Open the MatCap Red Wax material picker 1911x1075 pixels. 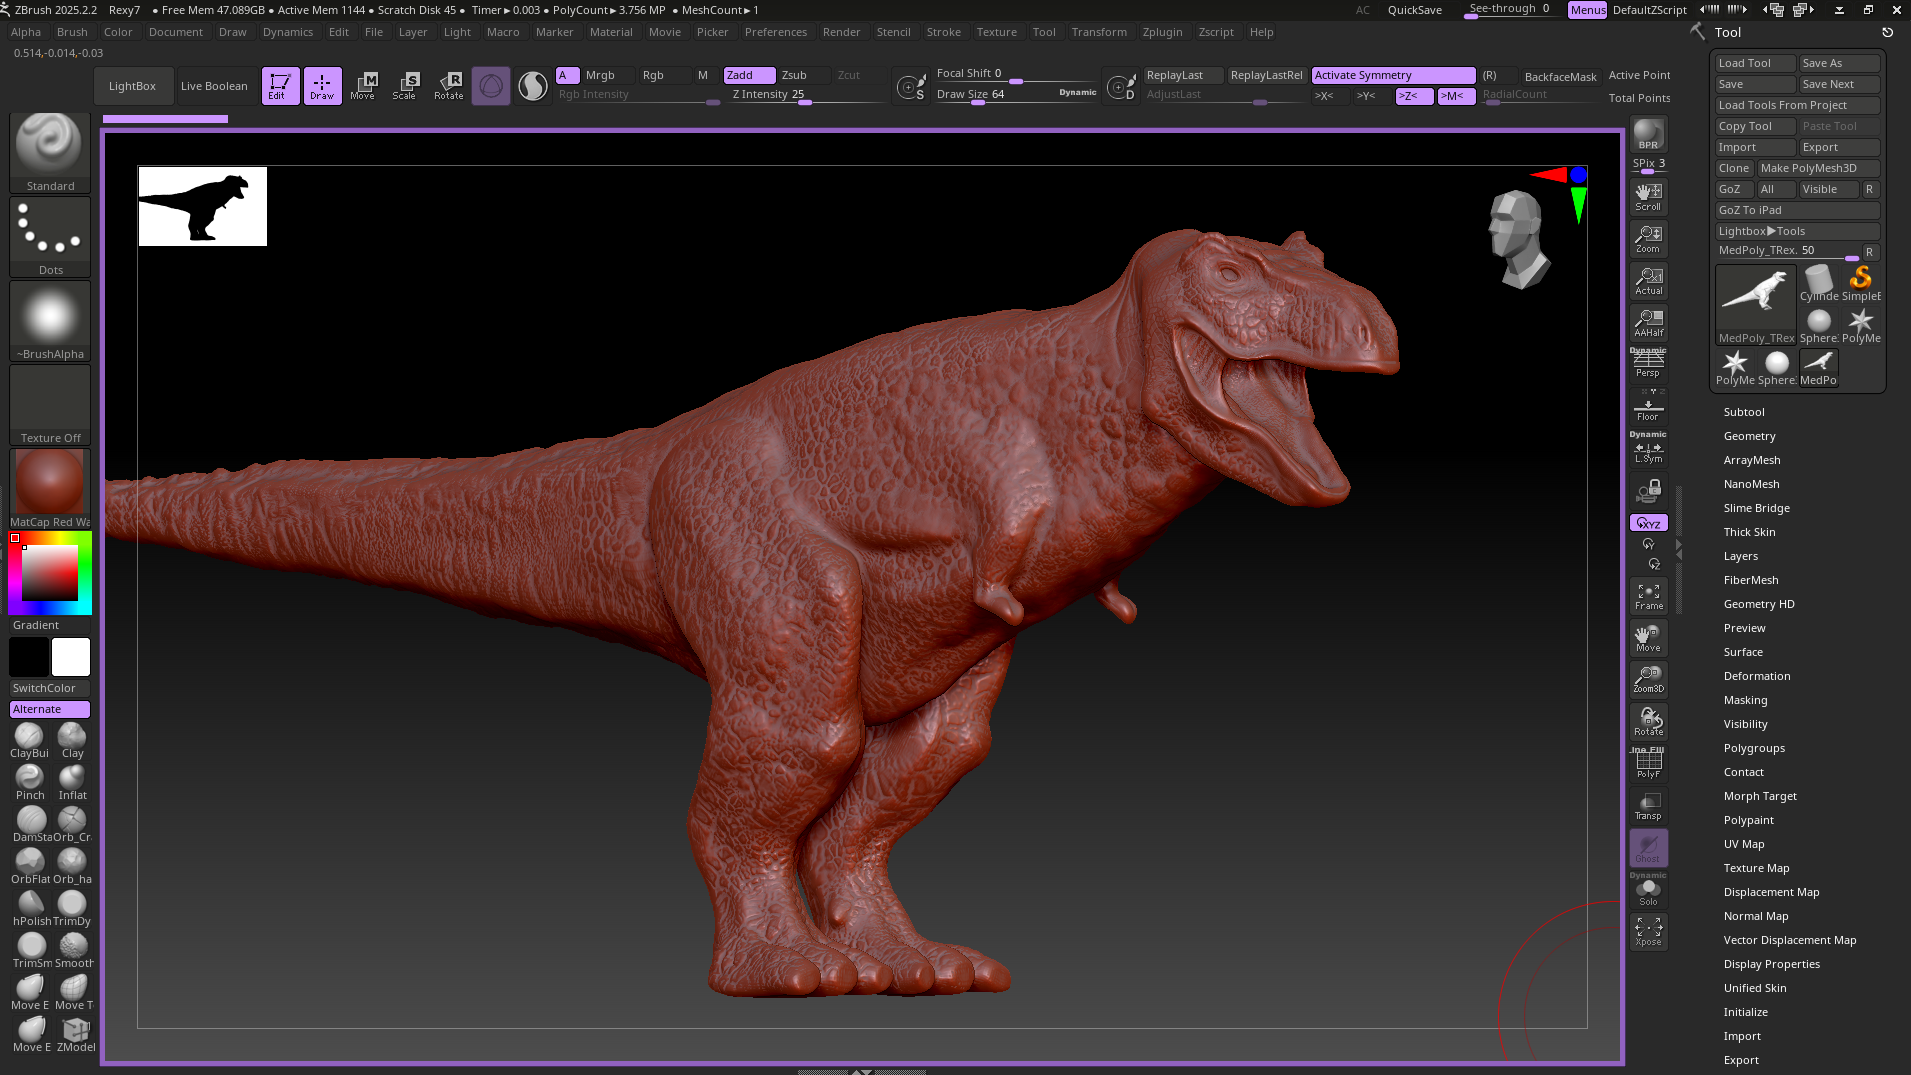pyautogui.click(x=50, y=489)
